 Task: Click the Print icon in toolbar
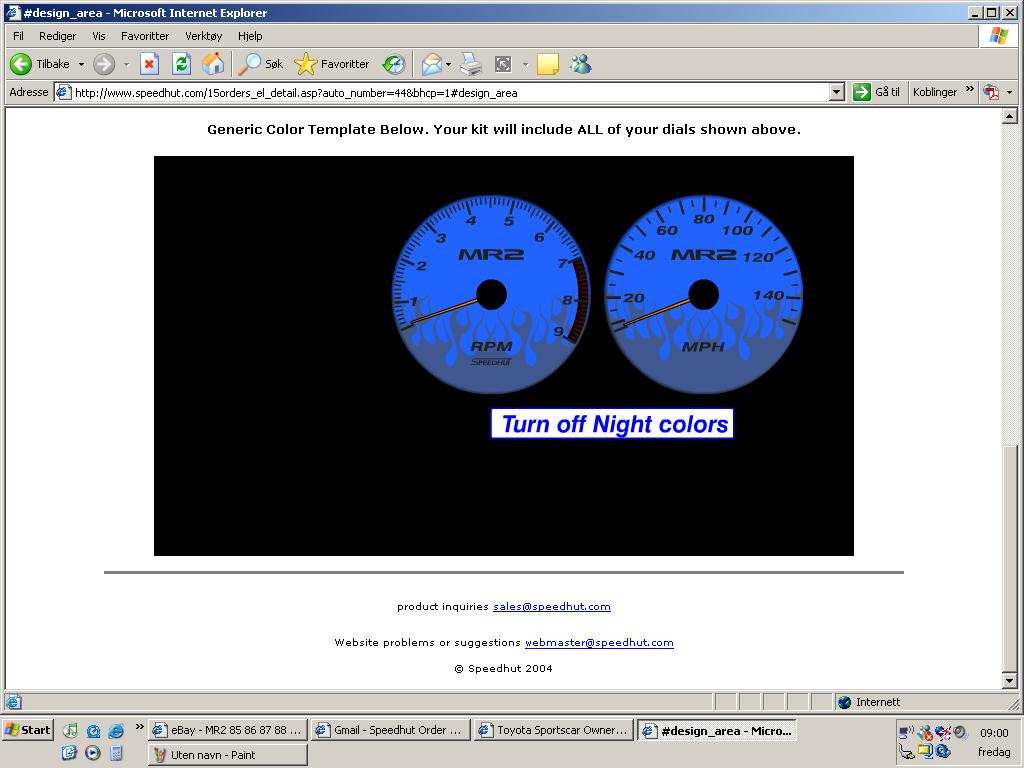[x=471, y=64]
